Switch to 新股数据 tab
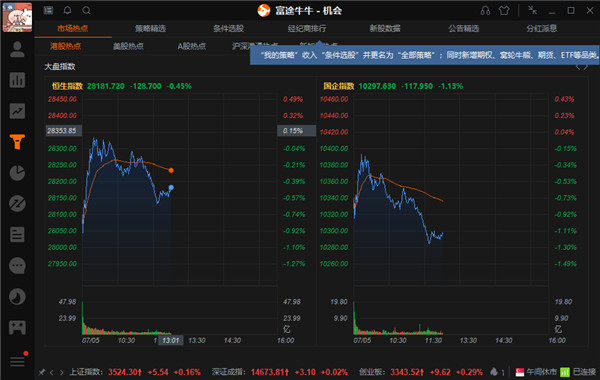600x380 pixels. [385, 28]
